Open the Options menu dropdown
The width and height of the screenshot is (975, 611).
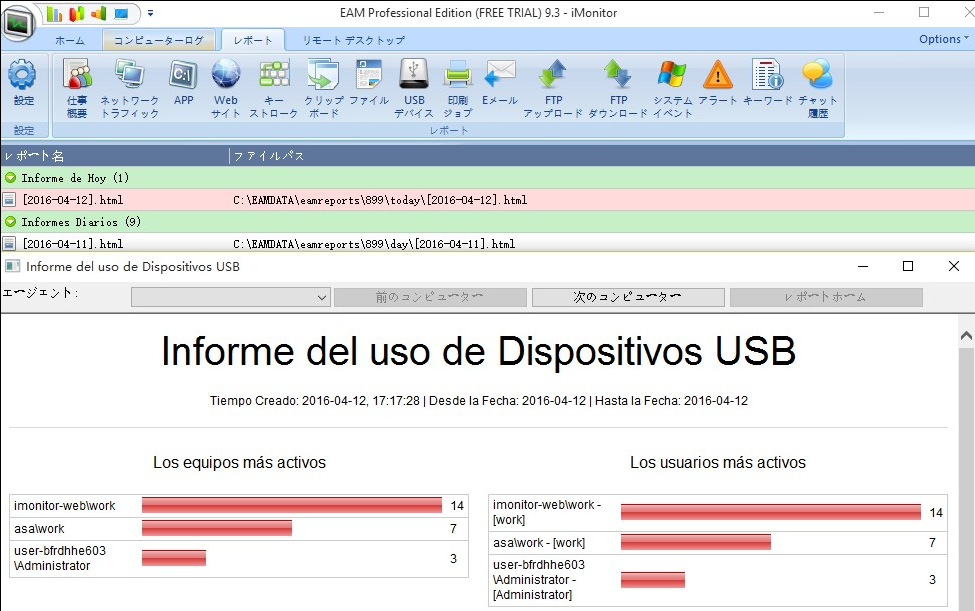943,39
